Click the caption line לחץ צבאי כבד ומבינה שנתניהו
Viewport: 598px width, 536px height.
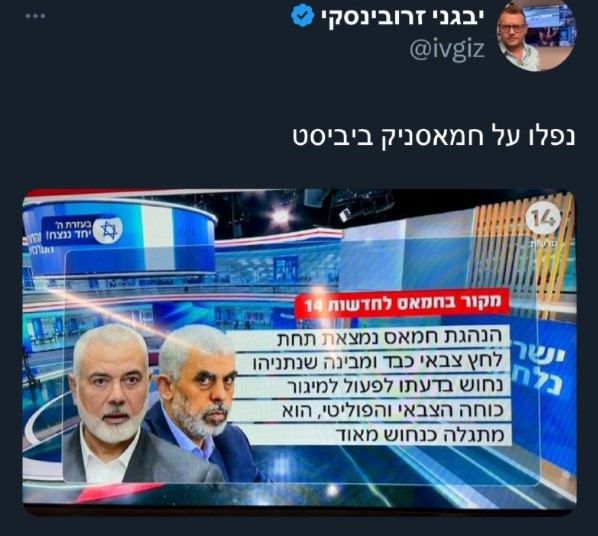[376, 361]
